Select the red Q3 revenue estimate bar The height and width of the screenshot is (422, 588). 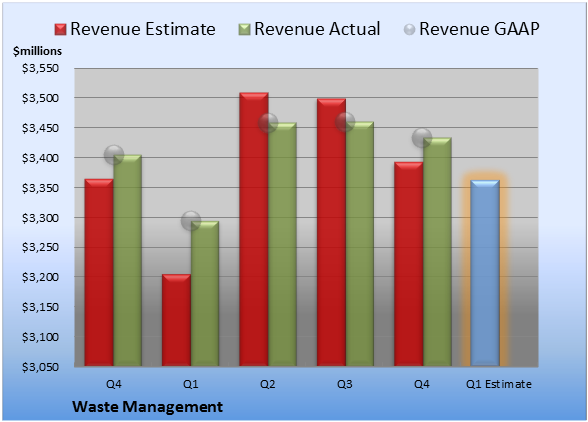click(x=332, y=232)
